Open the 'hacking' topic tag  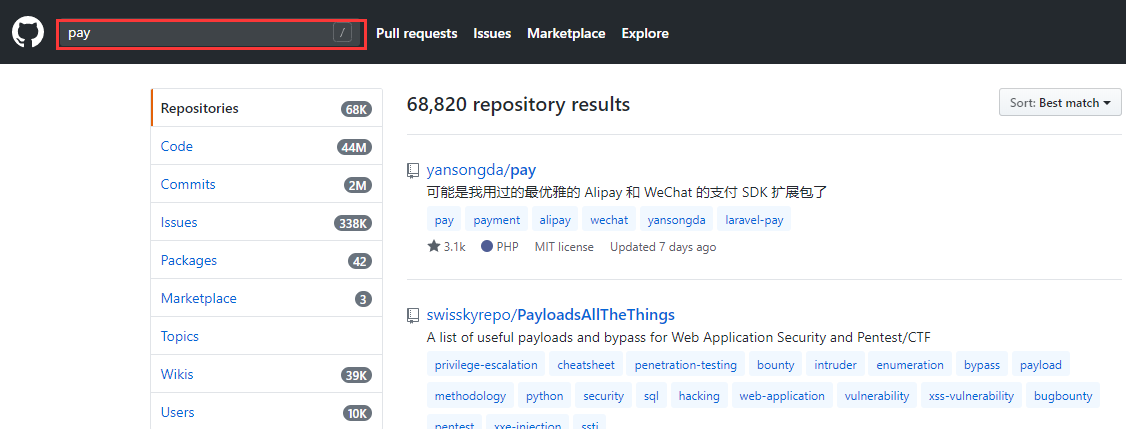point(699,396)
